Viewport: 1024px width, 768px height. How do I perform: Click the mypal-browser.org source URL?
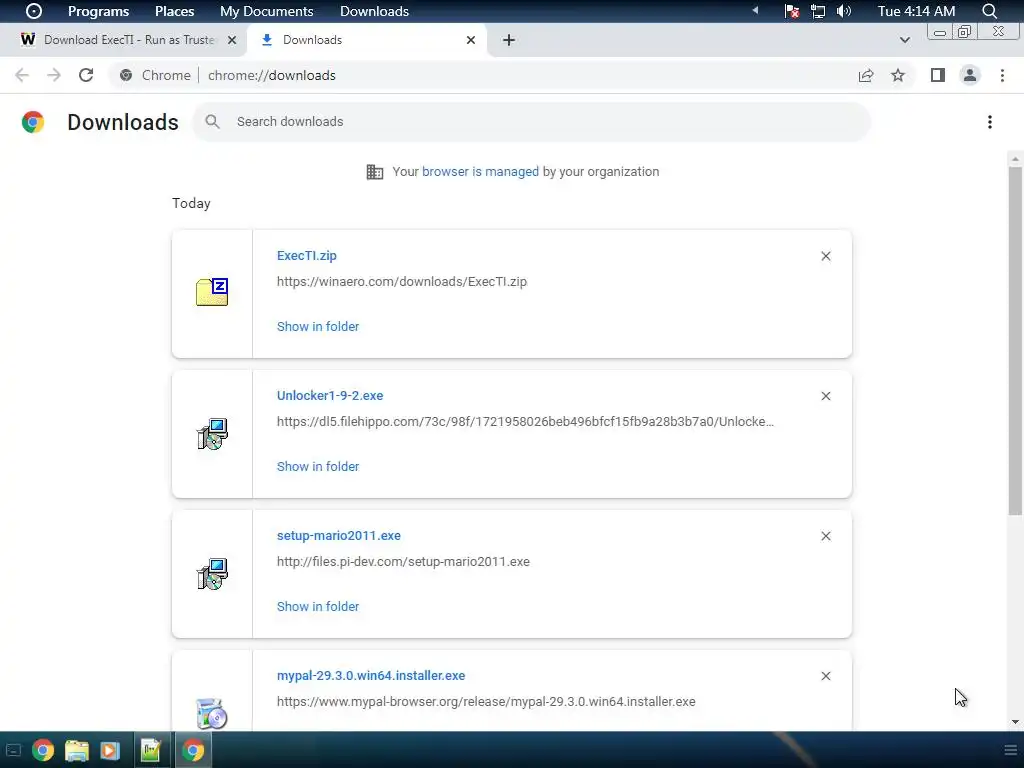(x=486, y=701)
